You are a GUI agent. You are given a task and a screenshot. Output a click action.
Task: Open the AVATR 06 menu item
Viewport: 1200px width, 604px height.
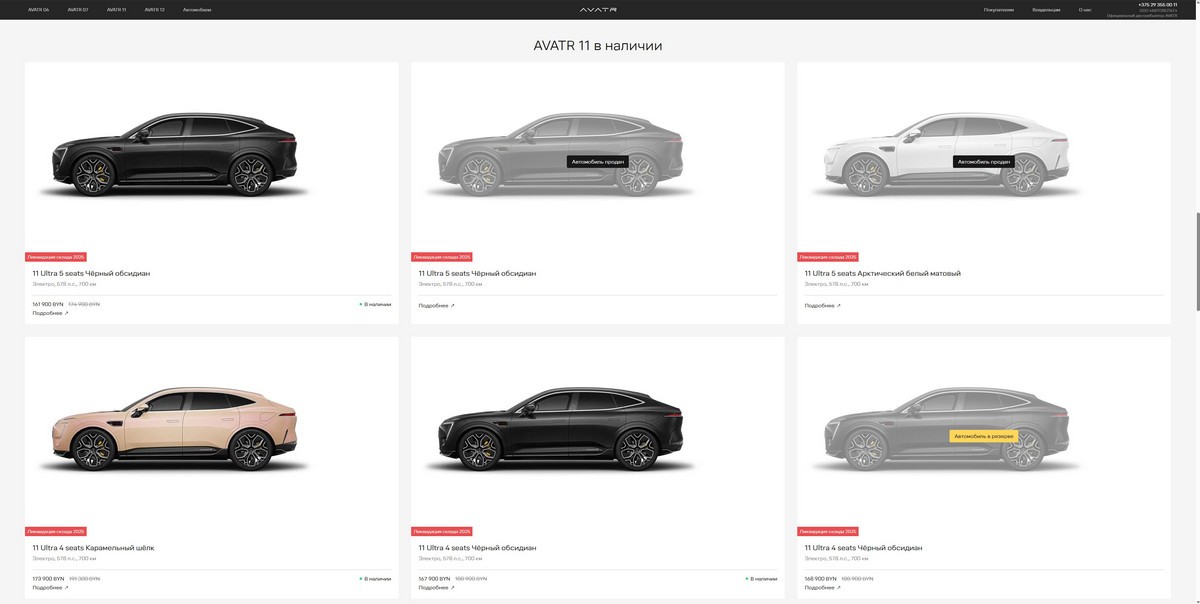click(38, 9)
